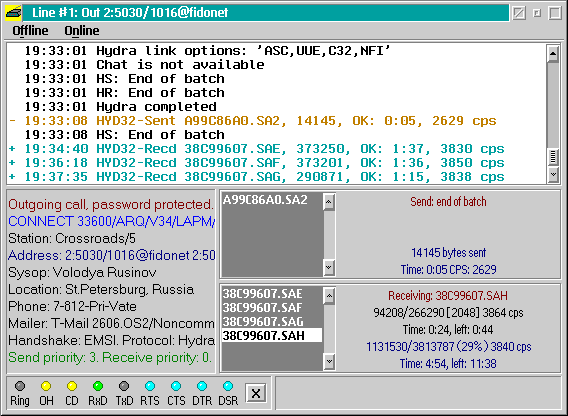Click 'Time: 0:24, left: 0:44' text
The image size is (568, 416).
tap(448, 330)
